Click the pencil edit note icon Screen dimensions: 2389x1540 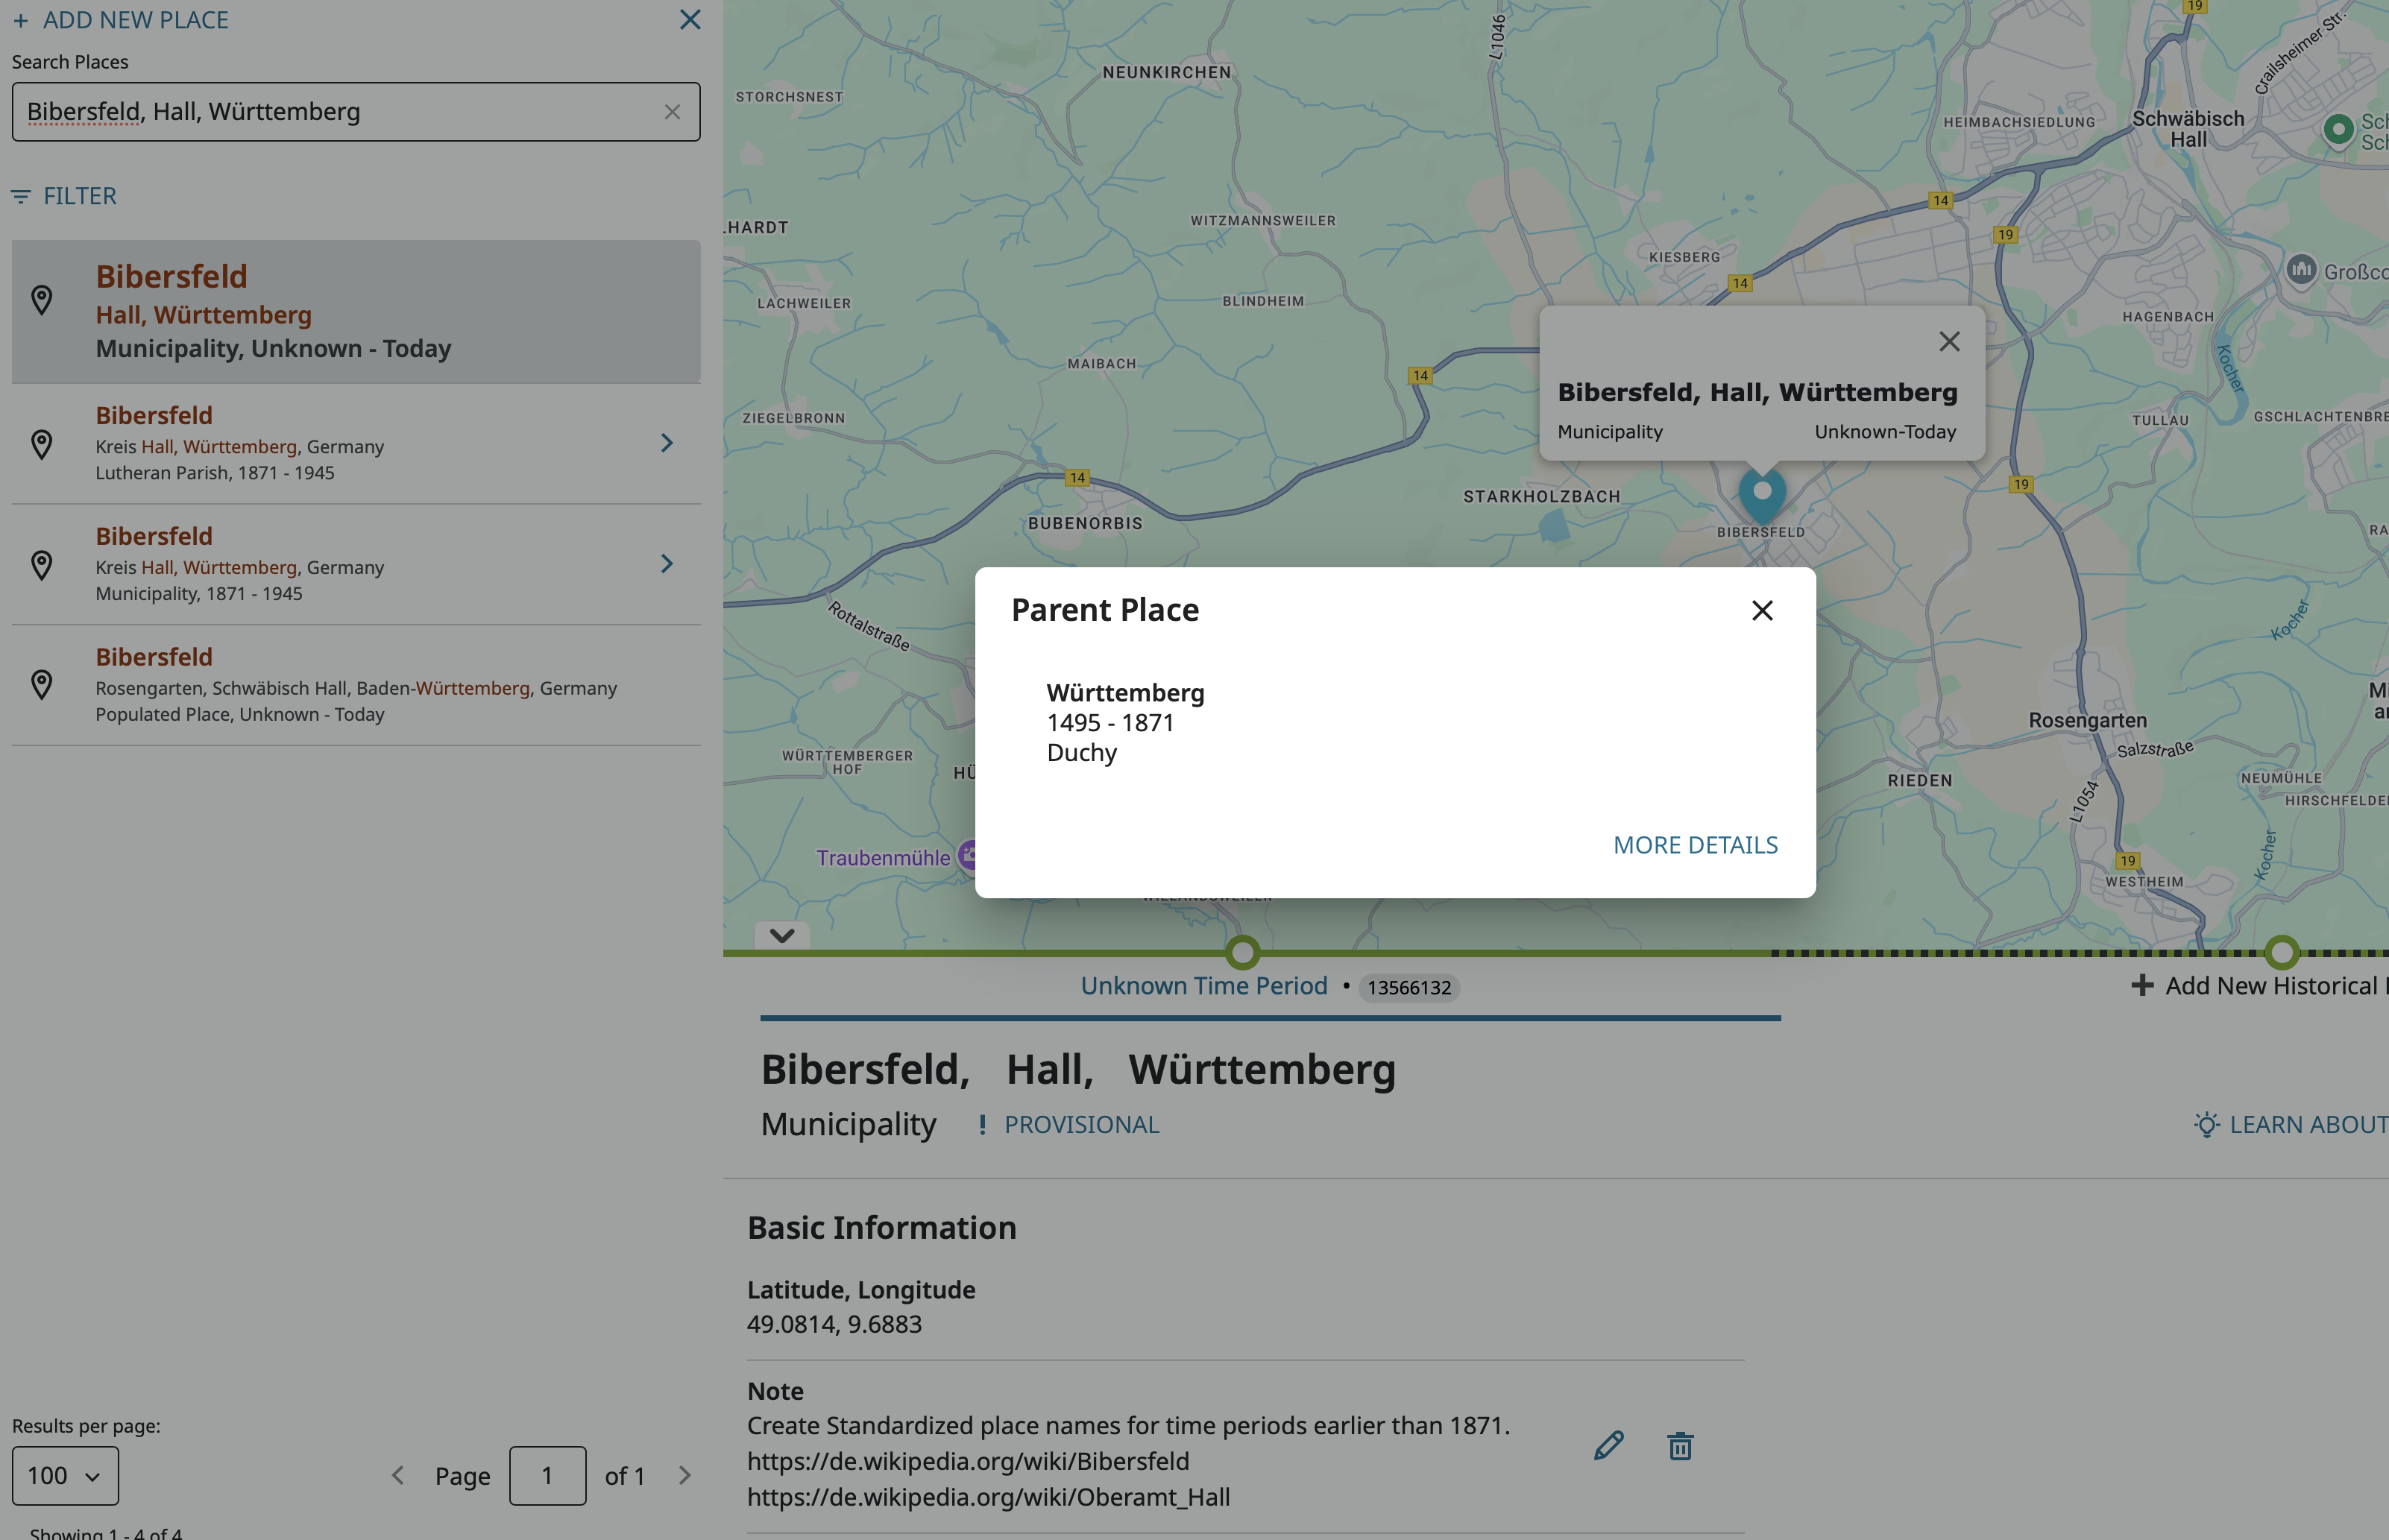1608,1445
